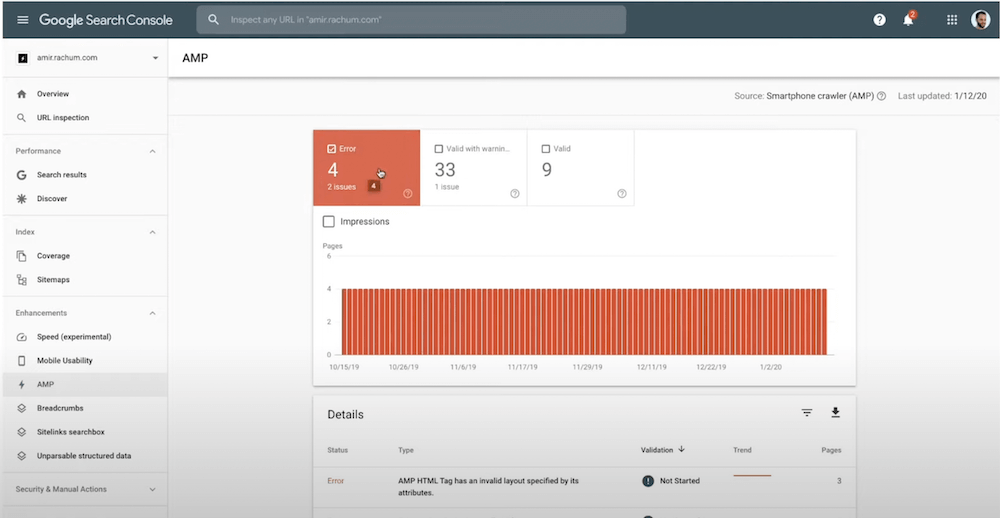Enable the Impressions checkbox
The height and width of the screenshot is (518, 1000).
328,222
